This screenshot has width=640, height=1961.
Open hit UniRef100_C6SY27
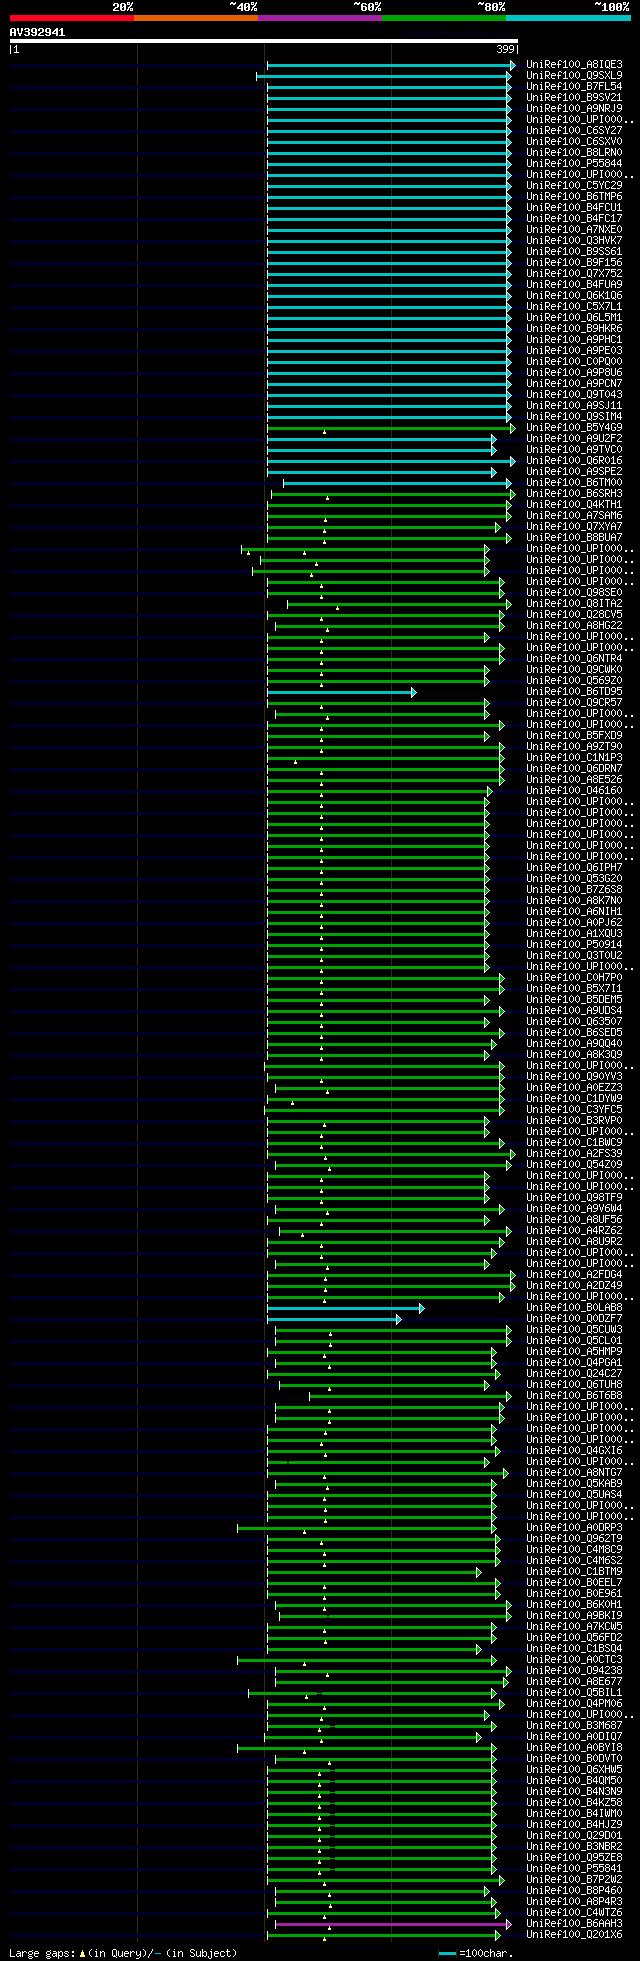point(574,131)
